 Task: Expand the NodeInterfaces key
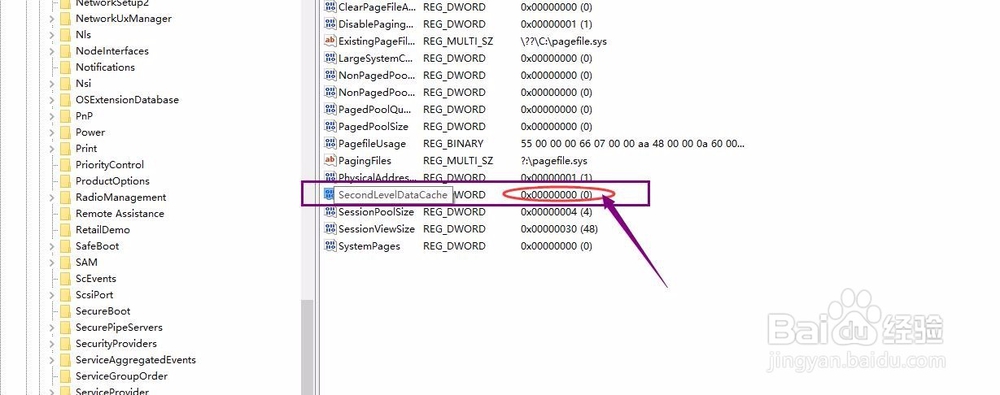coord(52,51)
